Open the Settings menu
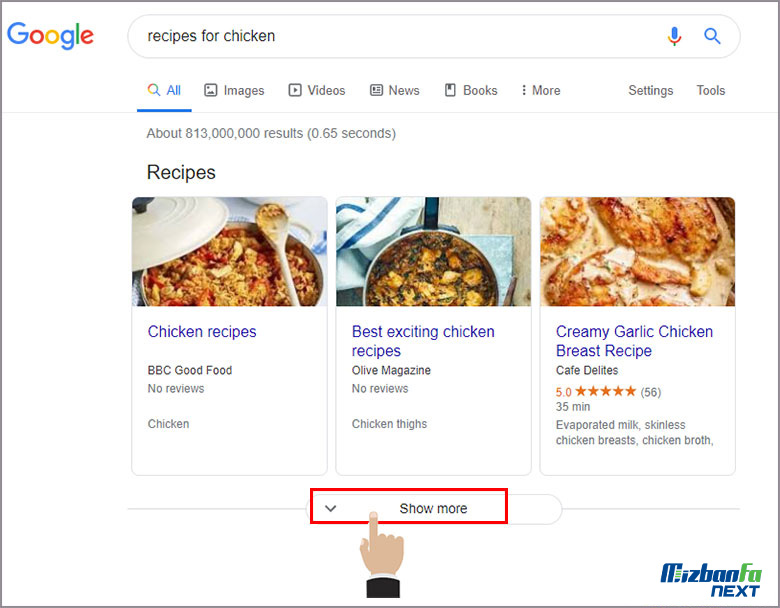Image resolution: width=780 pixels, height=608 pixels. point(650,90)
